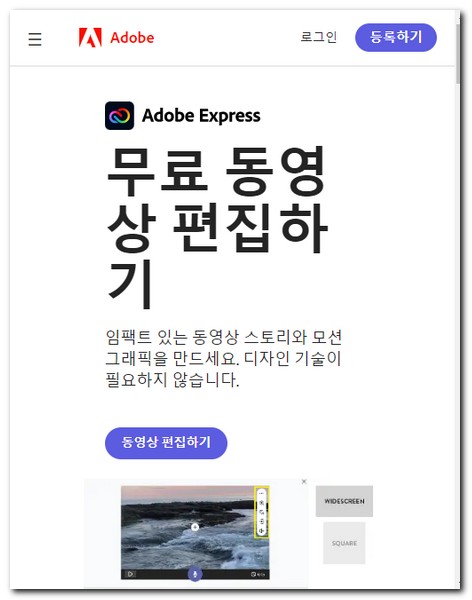
Task: Click the 무료 동영상 편집하기 headline
Action: (x=216, y=227)
